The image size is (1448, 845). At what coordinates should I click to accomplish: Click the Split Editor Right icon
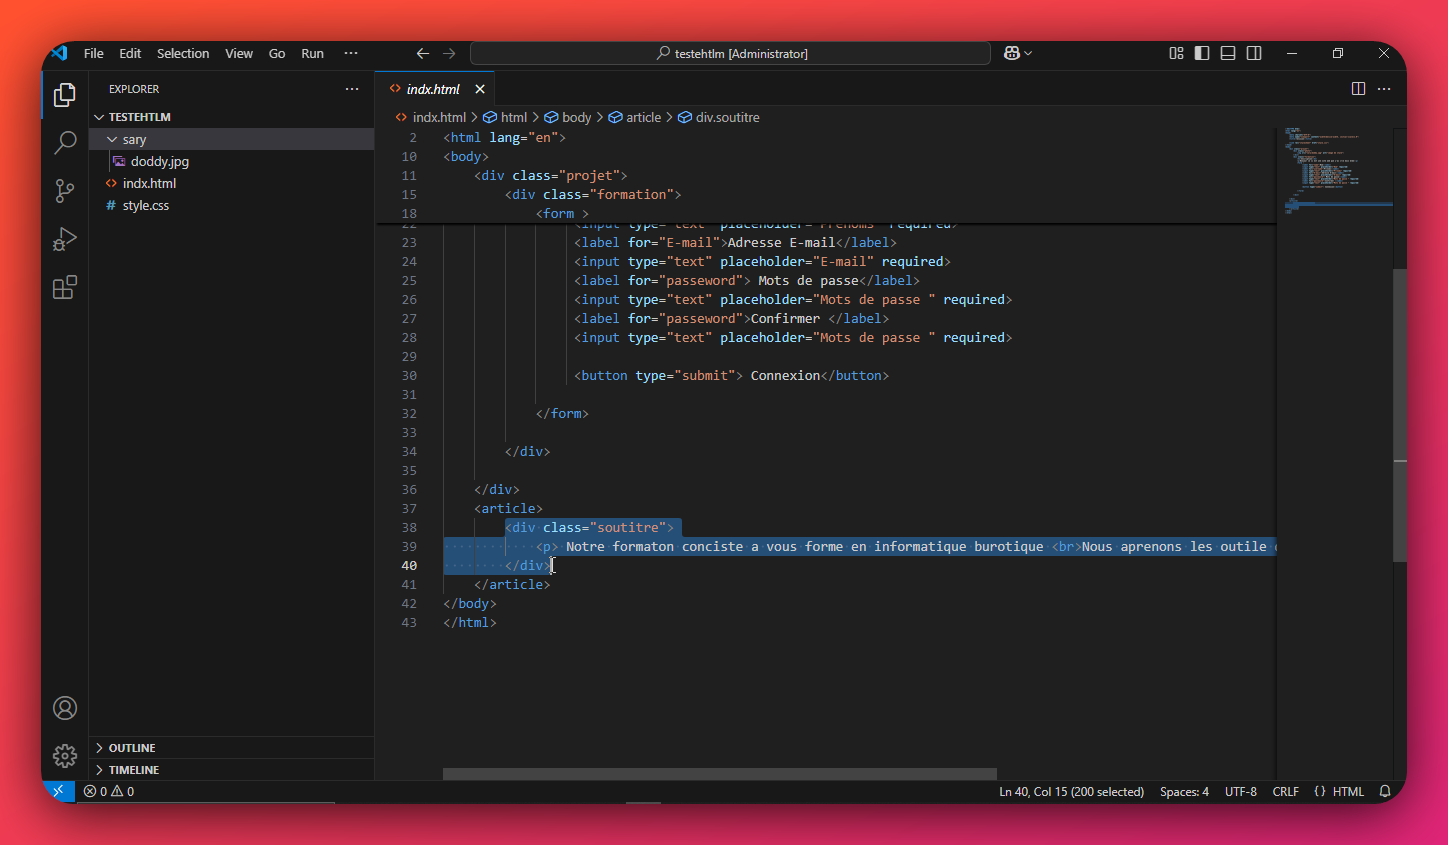pos(1358,89)
